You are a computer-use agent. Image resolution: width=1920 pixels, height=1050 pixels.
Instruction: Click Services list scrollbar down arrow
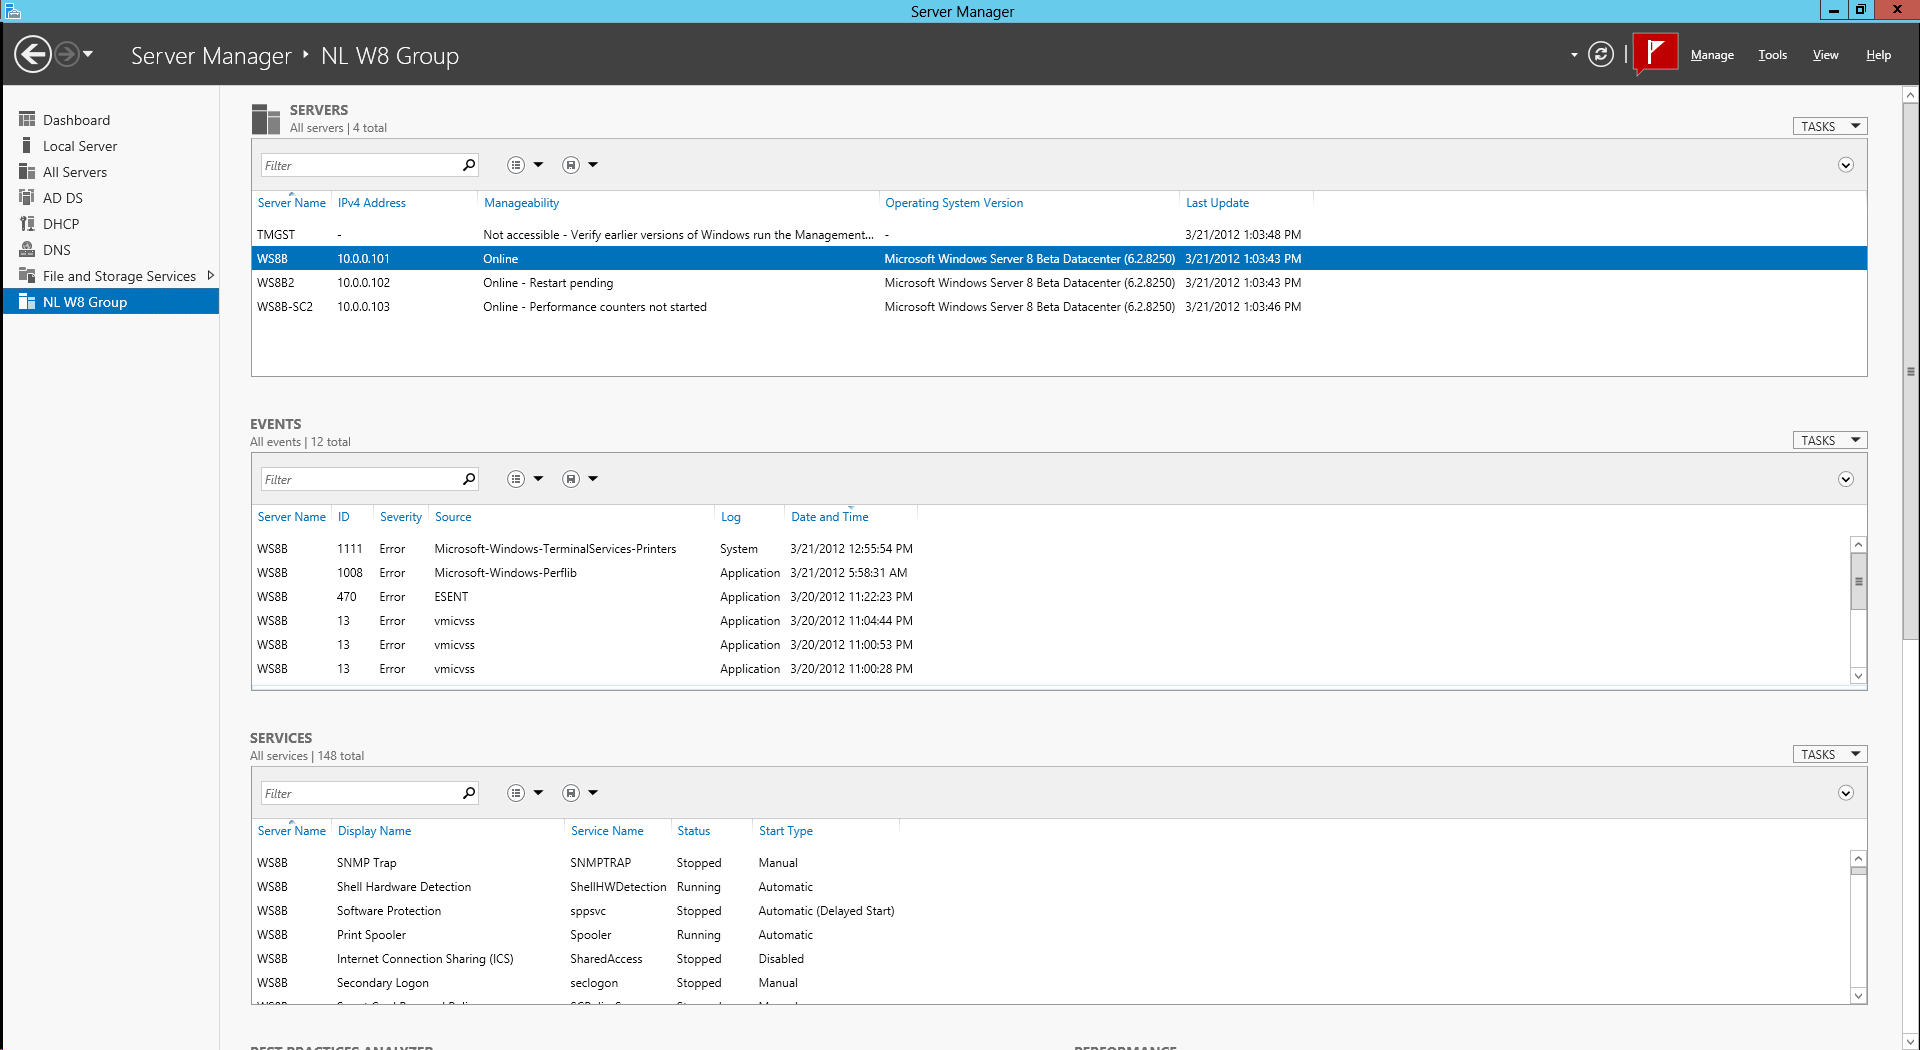[1858, 995]
